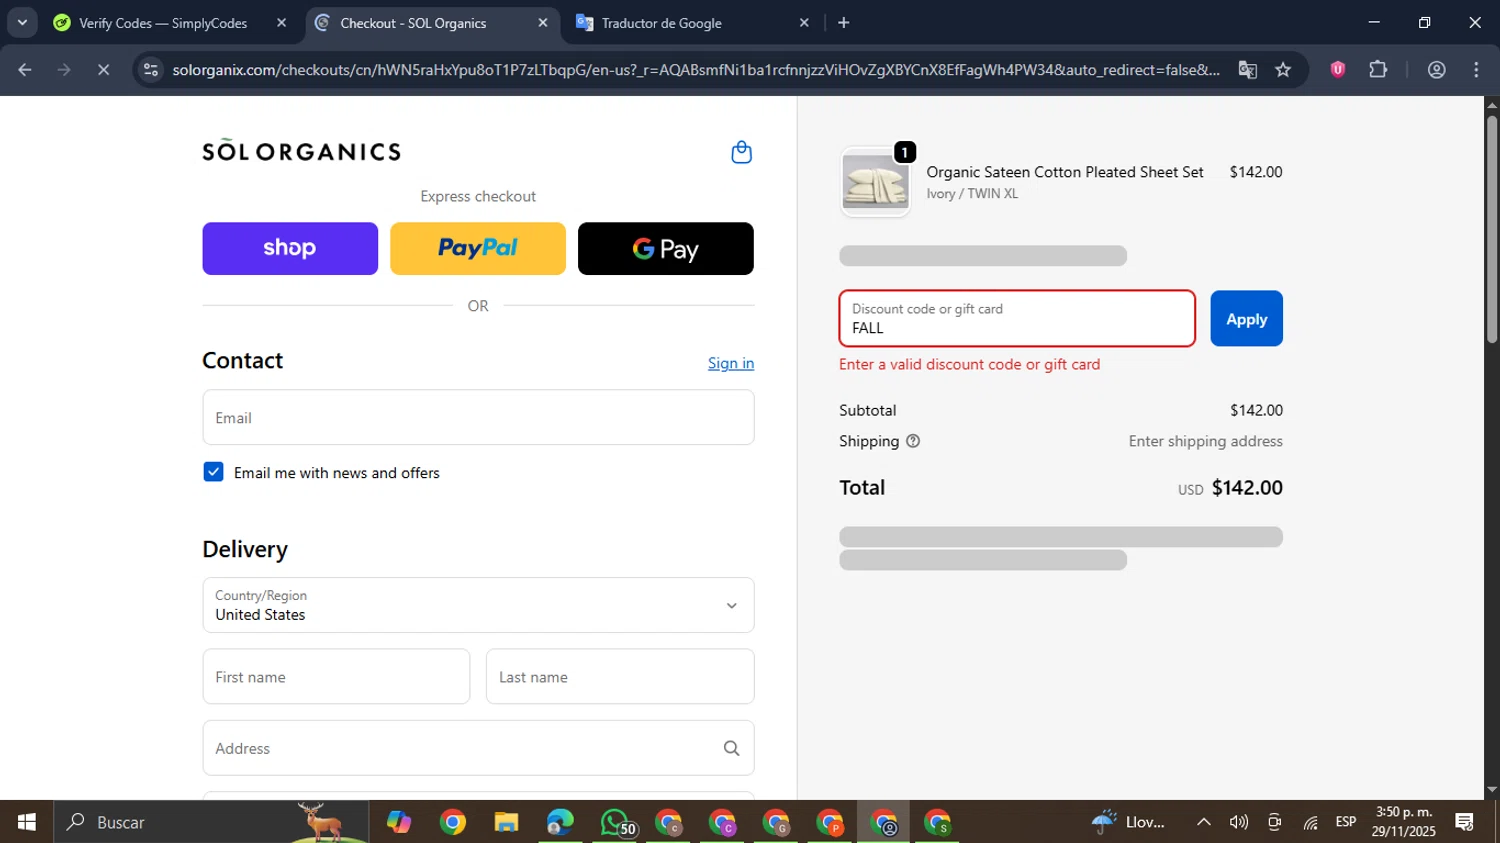
Task: Click the Discount code or gift card field
Action: 1017,318
